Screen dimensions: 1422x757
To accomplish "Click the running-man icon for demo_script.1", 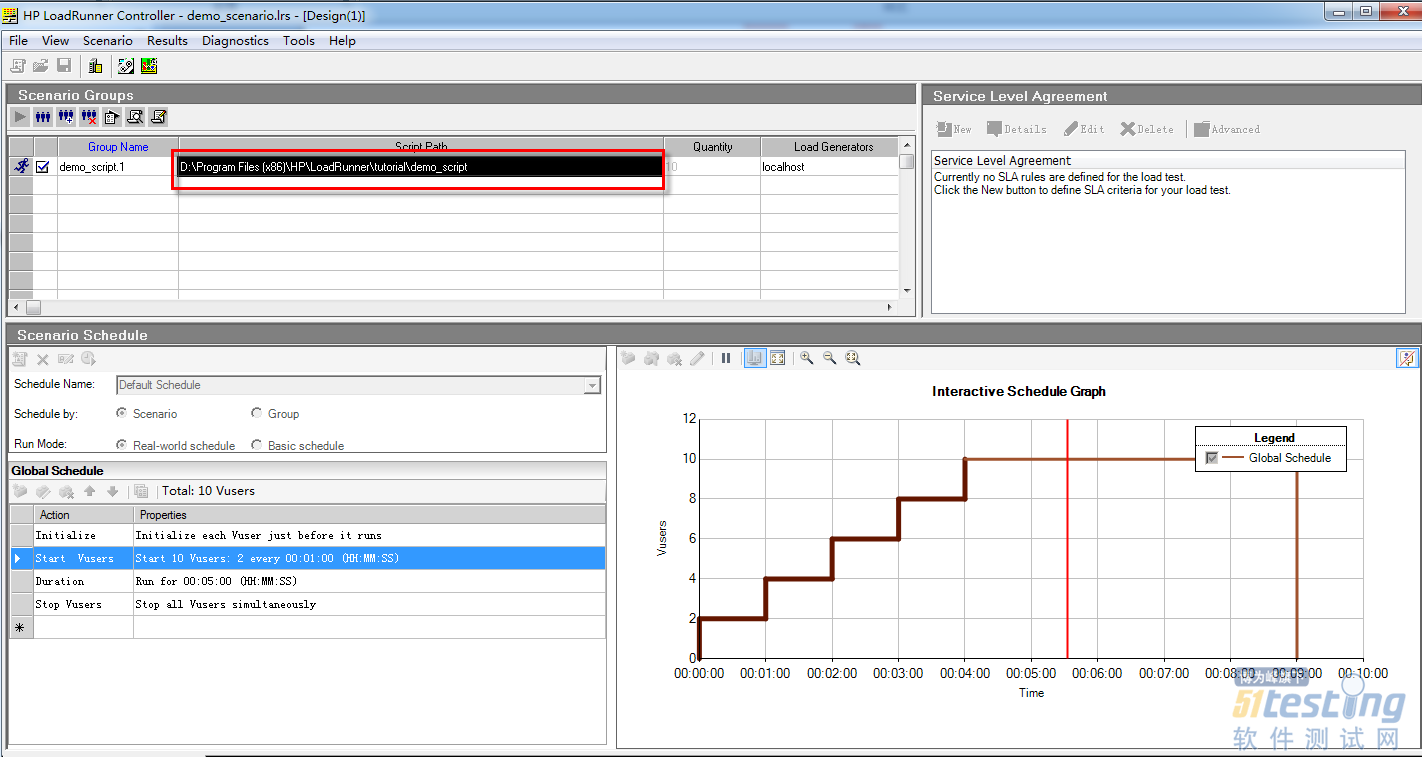I will [21, 167].
